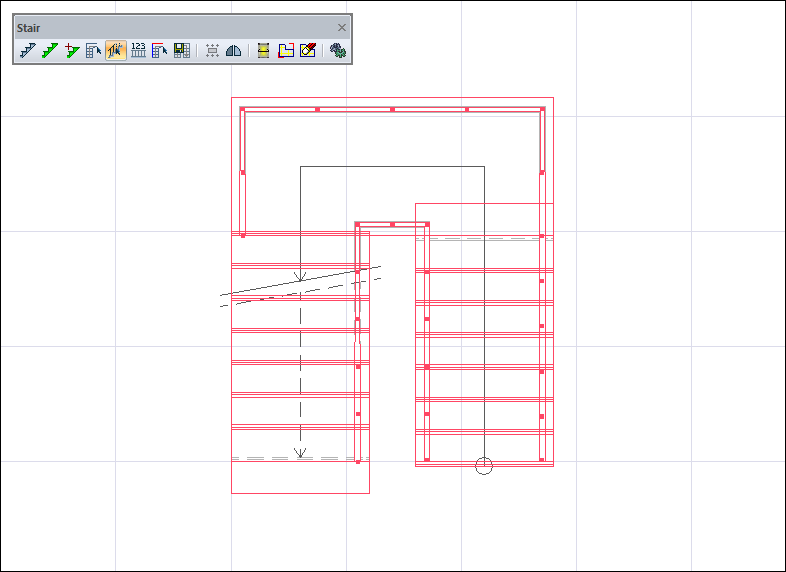Select the middle red node on the top railing

(x=392, y=109)
